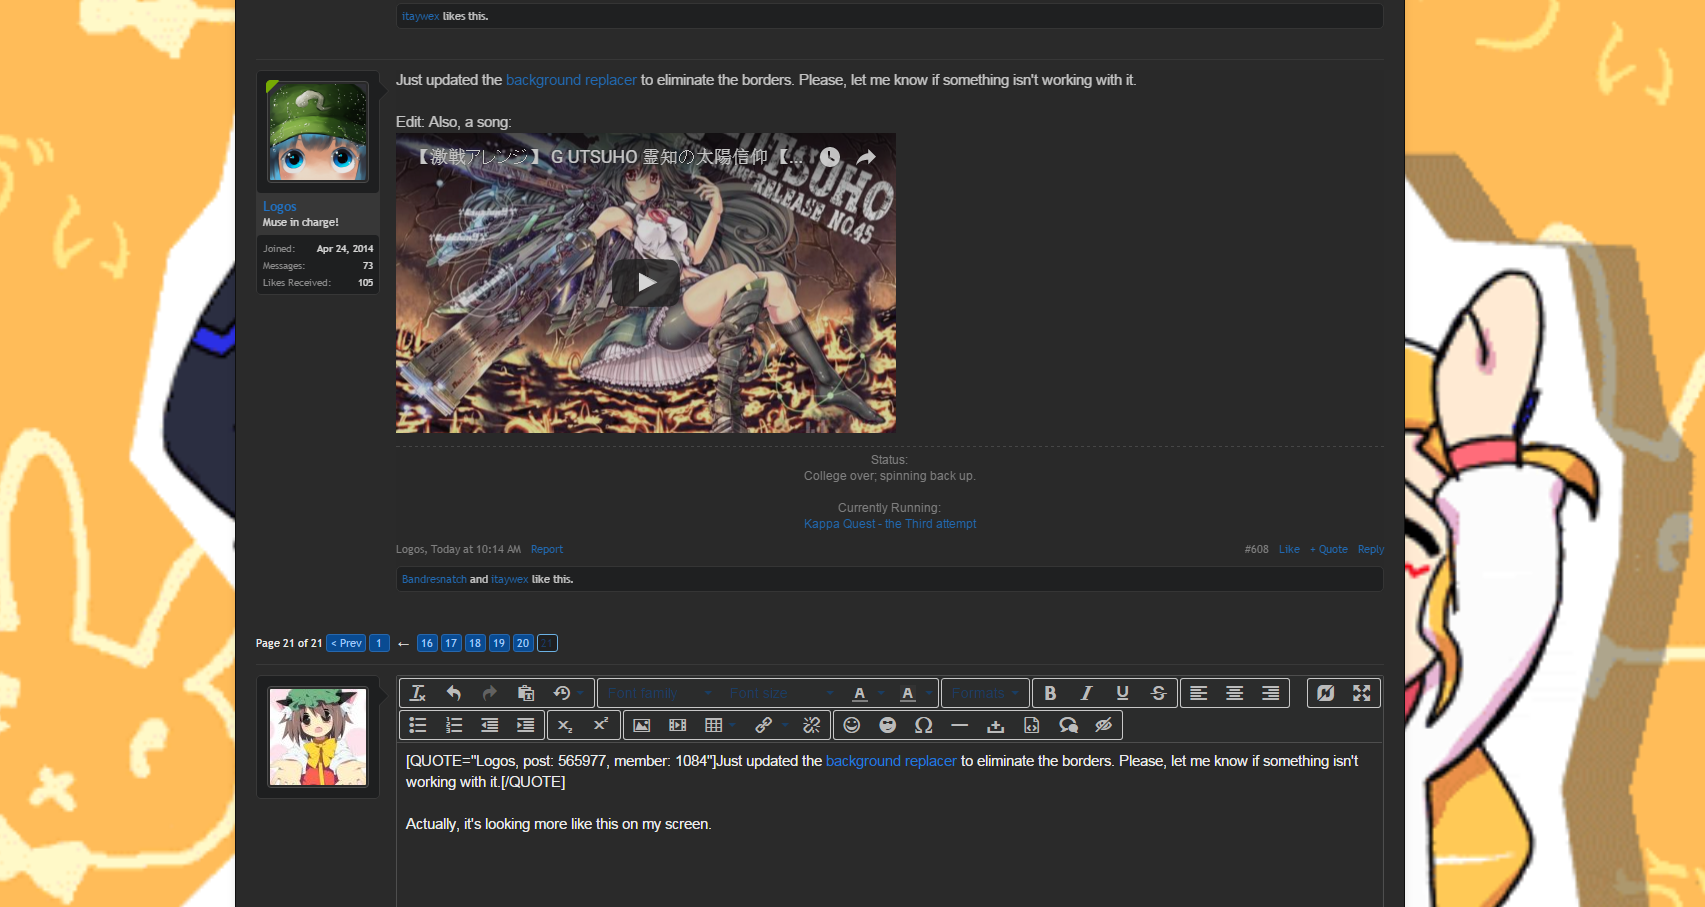Click the insert link icon

(x=763, y=725)
